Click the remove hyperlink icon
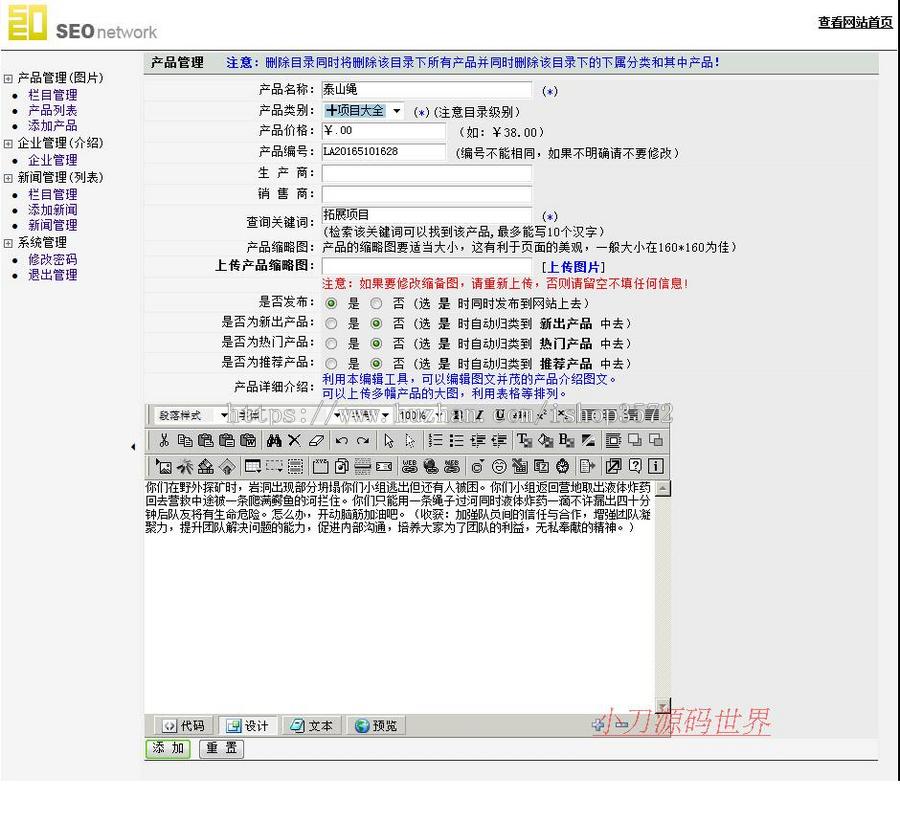The height and width of the screenshot is (822, 900). 452,466
